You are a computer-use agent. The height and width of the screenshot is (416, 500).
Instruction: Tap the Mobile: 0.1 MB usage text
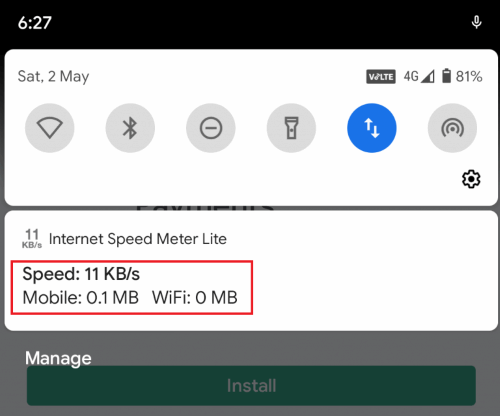pyautogui.click(x=80, y=297)
